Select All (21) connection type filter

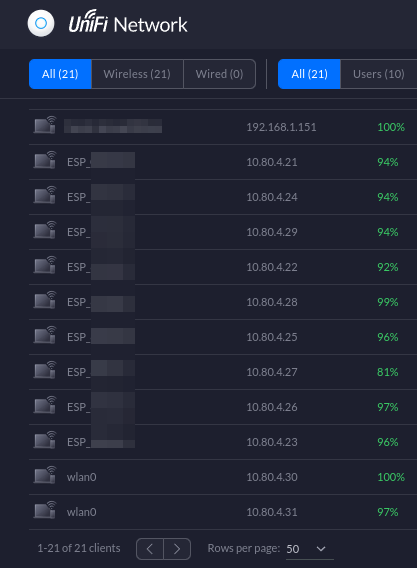pos(60,74)
